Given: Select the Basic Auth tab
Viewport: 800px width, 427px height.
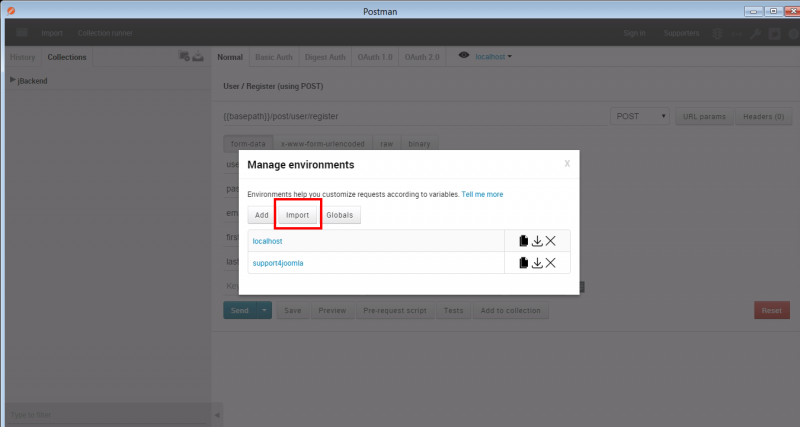Looking at the screenshot, I should coord(274,57).
